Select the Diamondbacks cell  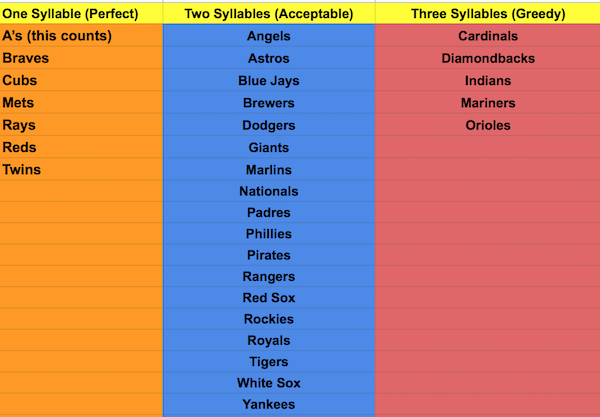pos(488,58)
